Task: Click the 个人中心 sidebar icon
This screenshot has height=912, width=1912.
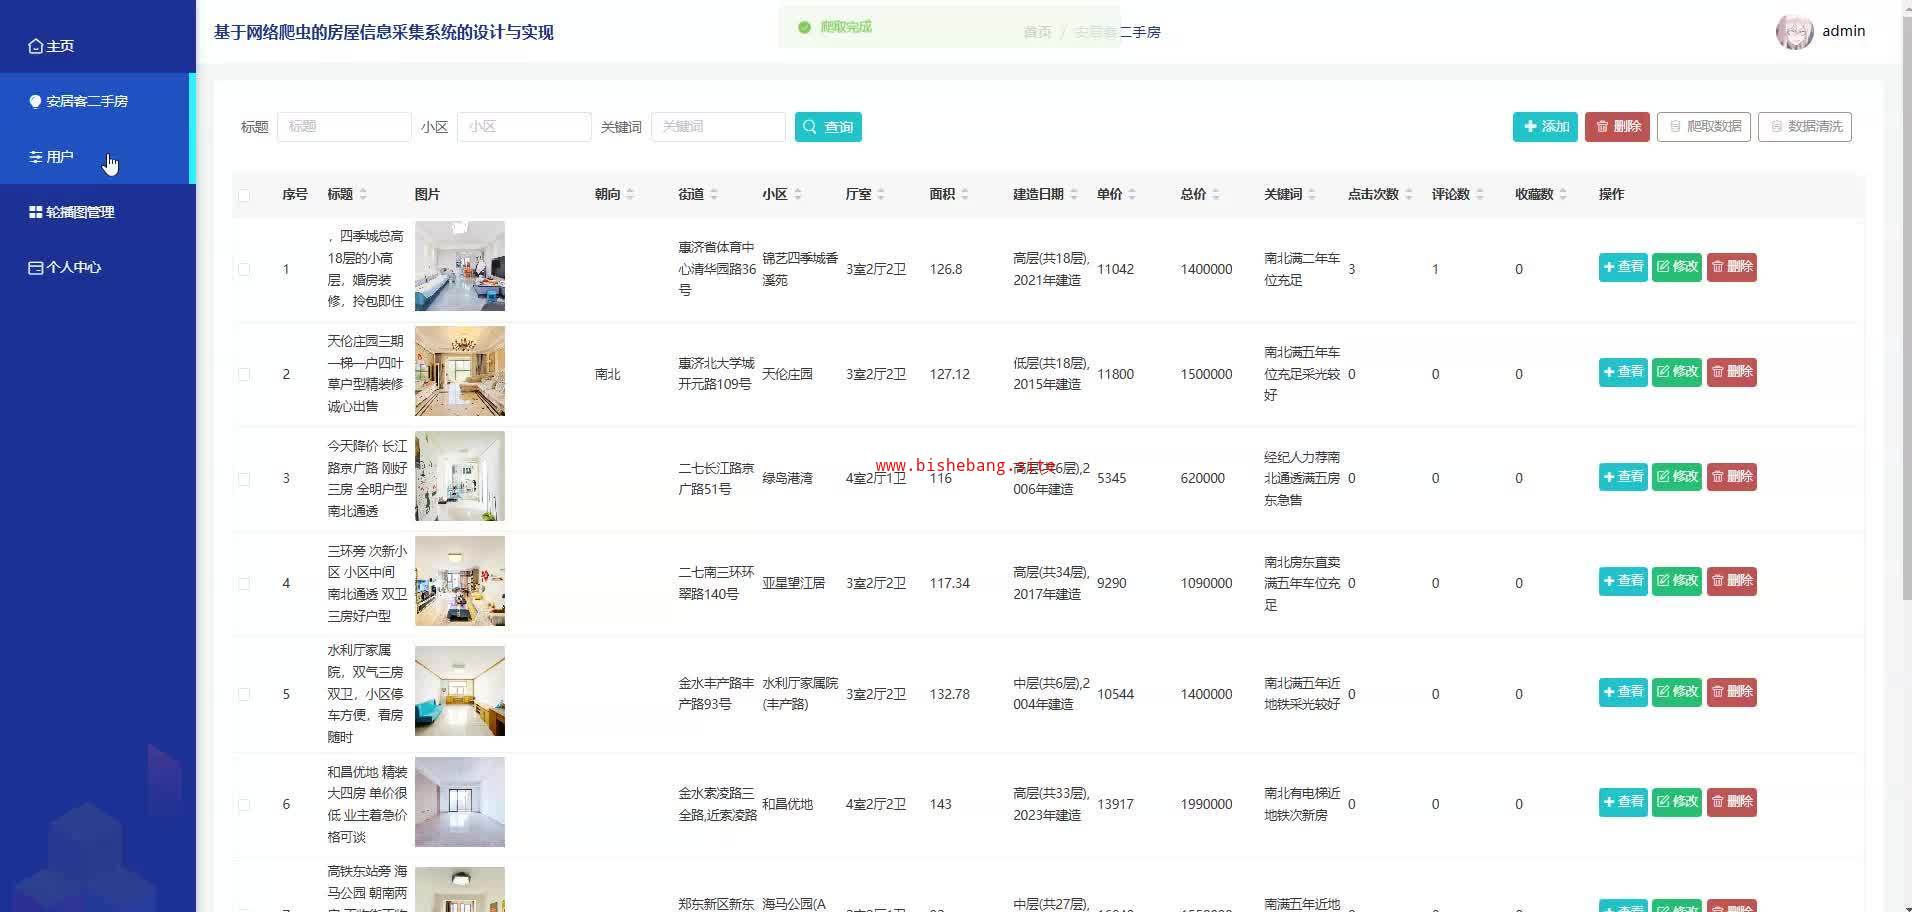Action: coord(36,268)
